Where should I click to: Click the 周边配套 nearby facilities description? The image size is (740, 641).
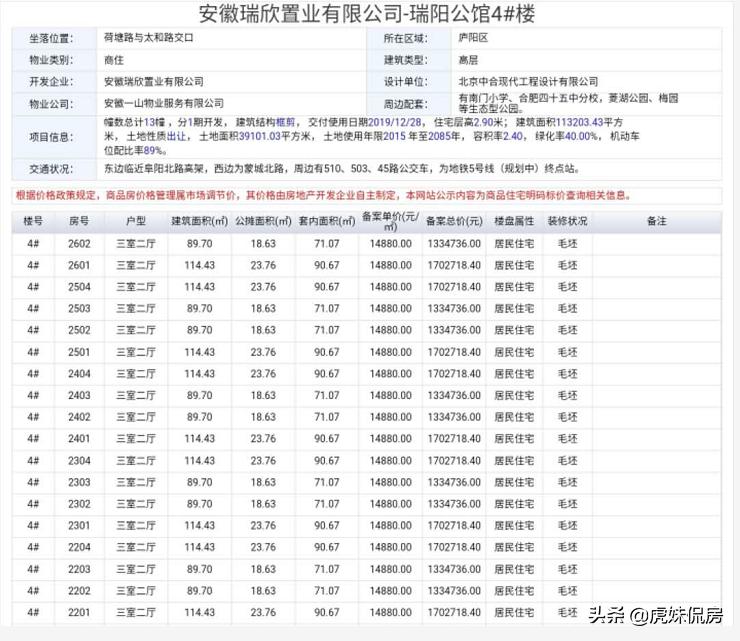click(x=568, y=103)
